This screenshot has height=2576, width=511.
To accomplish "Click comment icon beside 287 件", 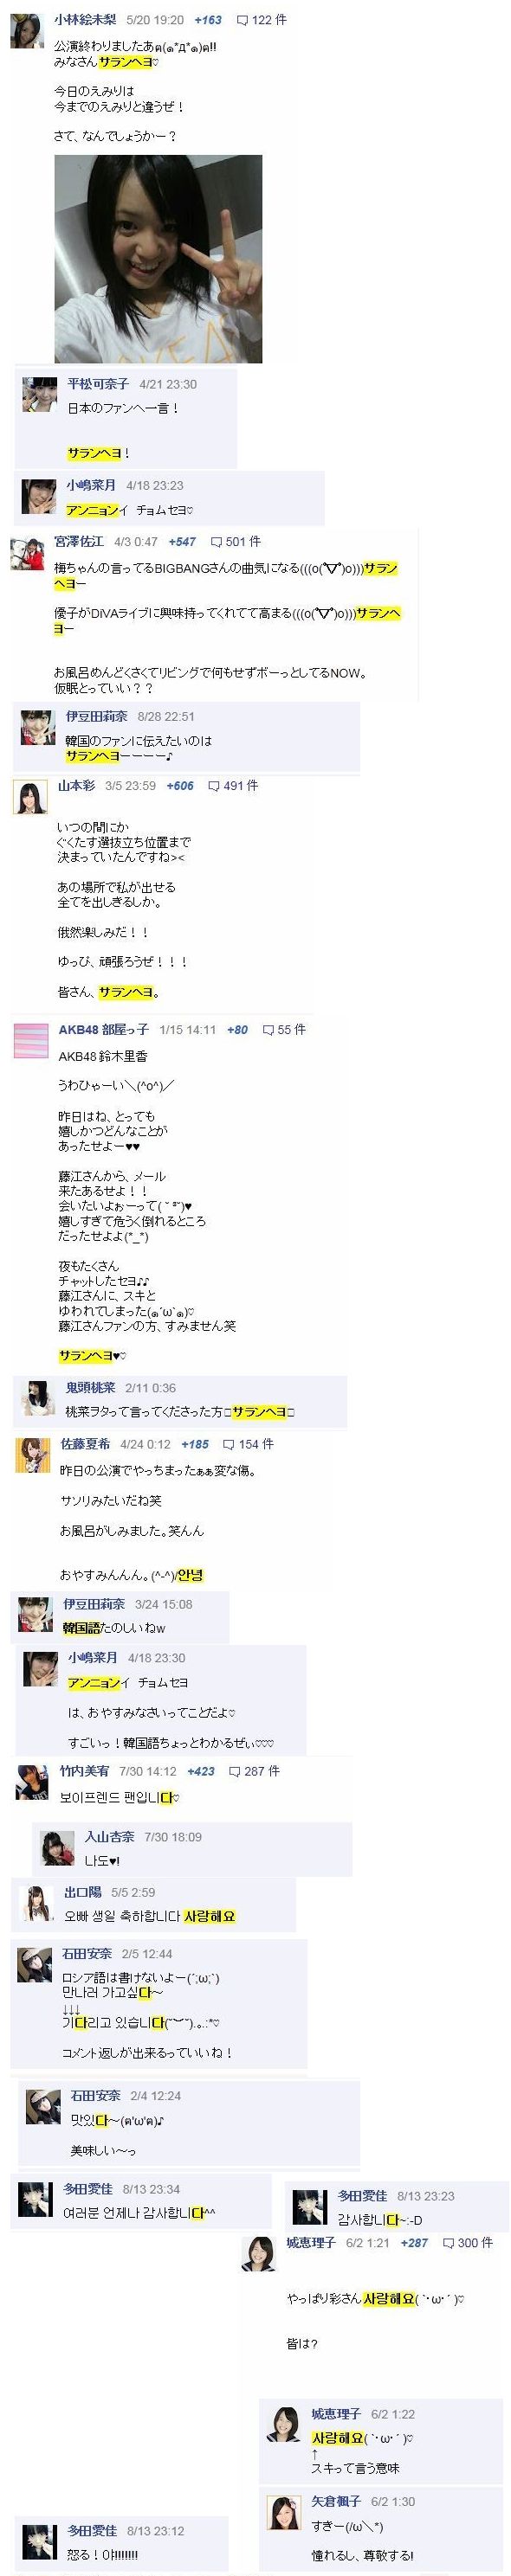I will click(x=234, y=1771).
